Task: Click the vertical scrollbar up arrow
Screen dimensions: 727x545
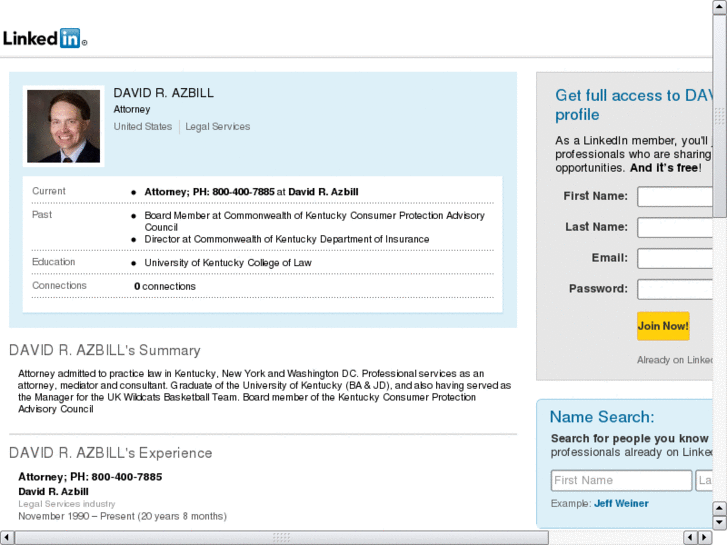Action: tap(720, 7)
